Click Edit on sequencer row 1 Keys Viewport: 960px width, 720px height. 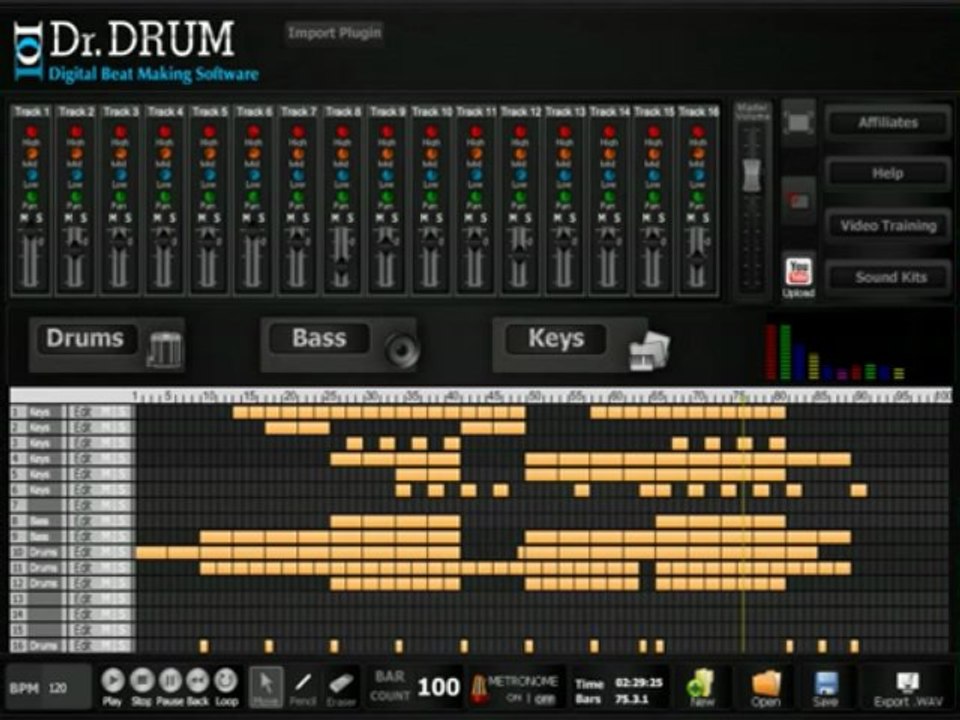[83, 412]
